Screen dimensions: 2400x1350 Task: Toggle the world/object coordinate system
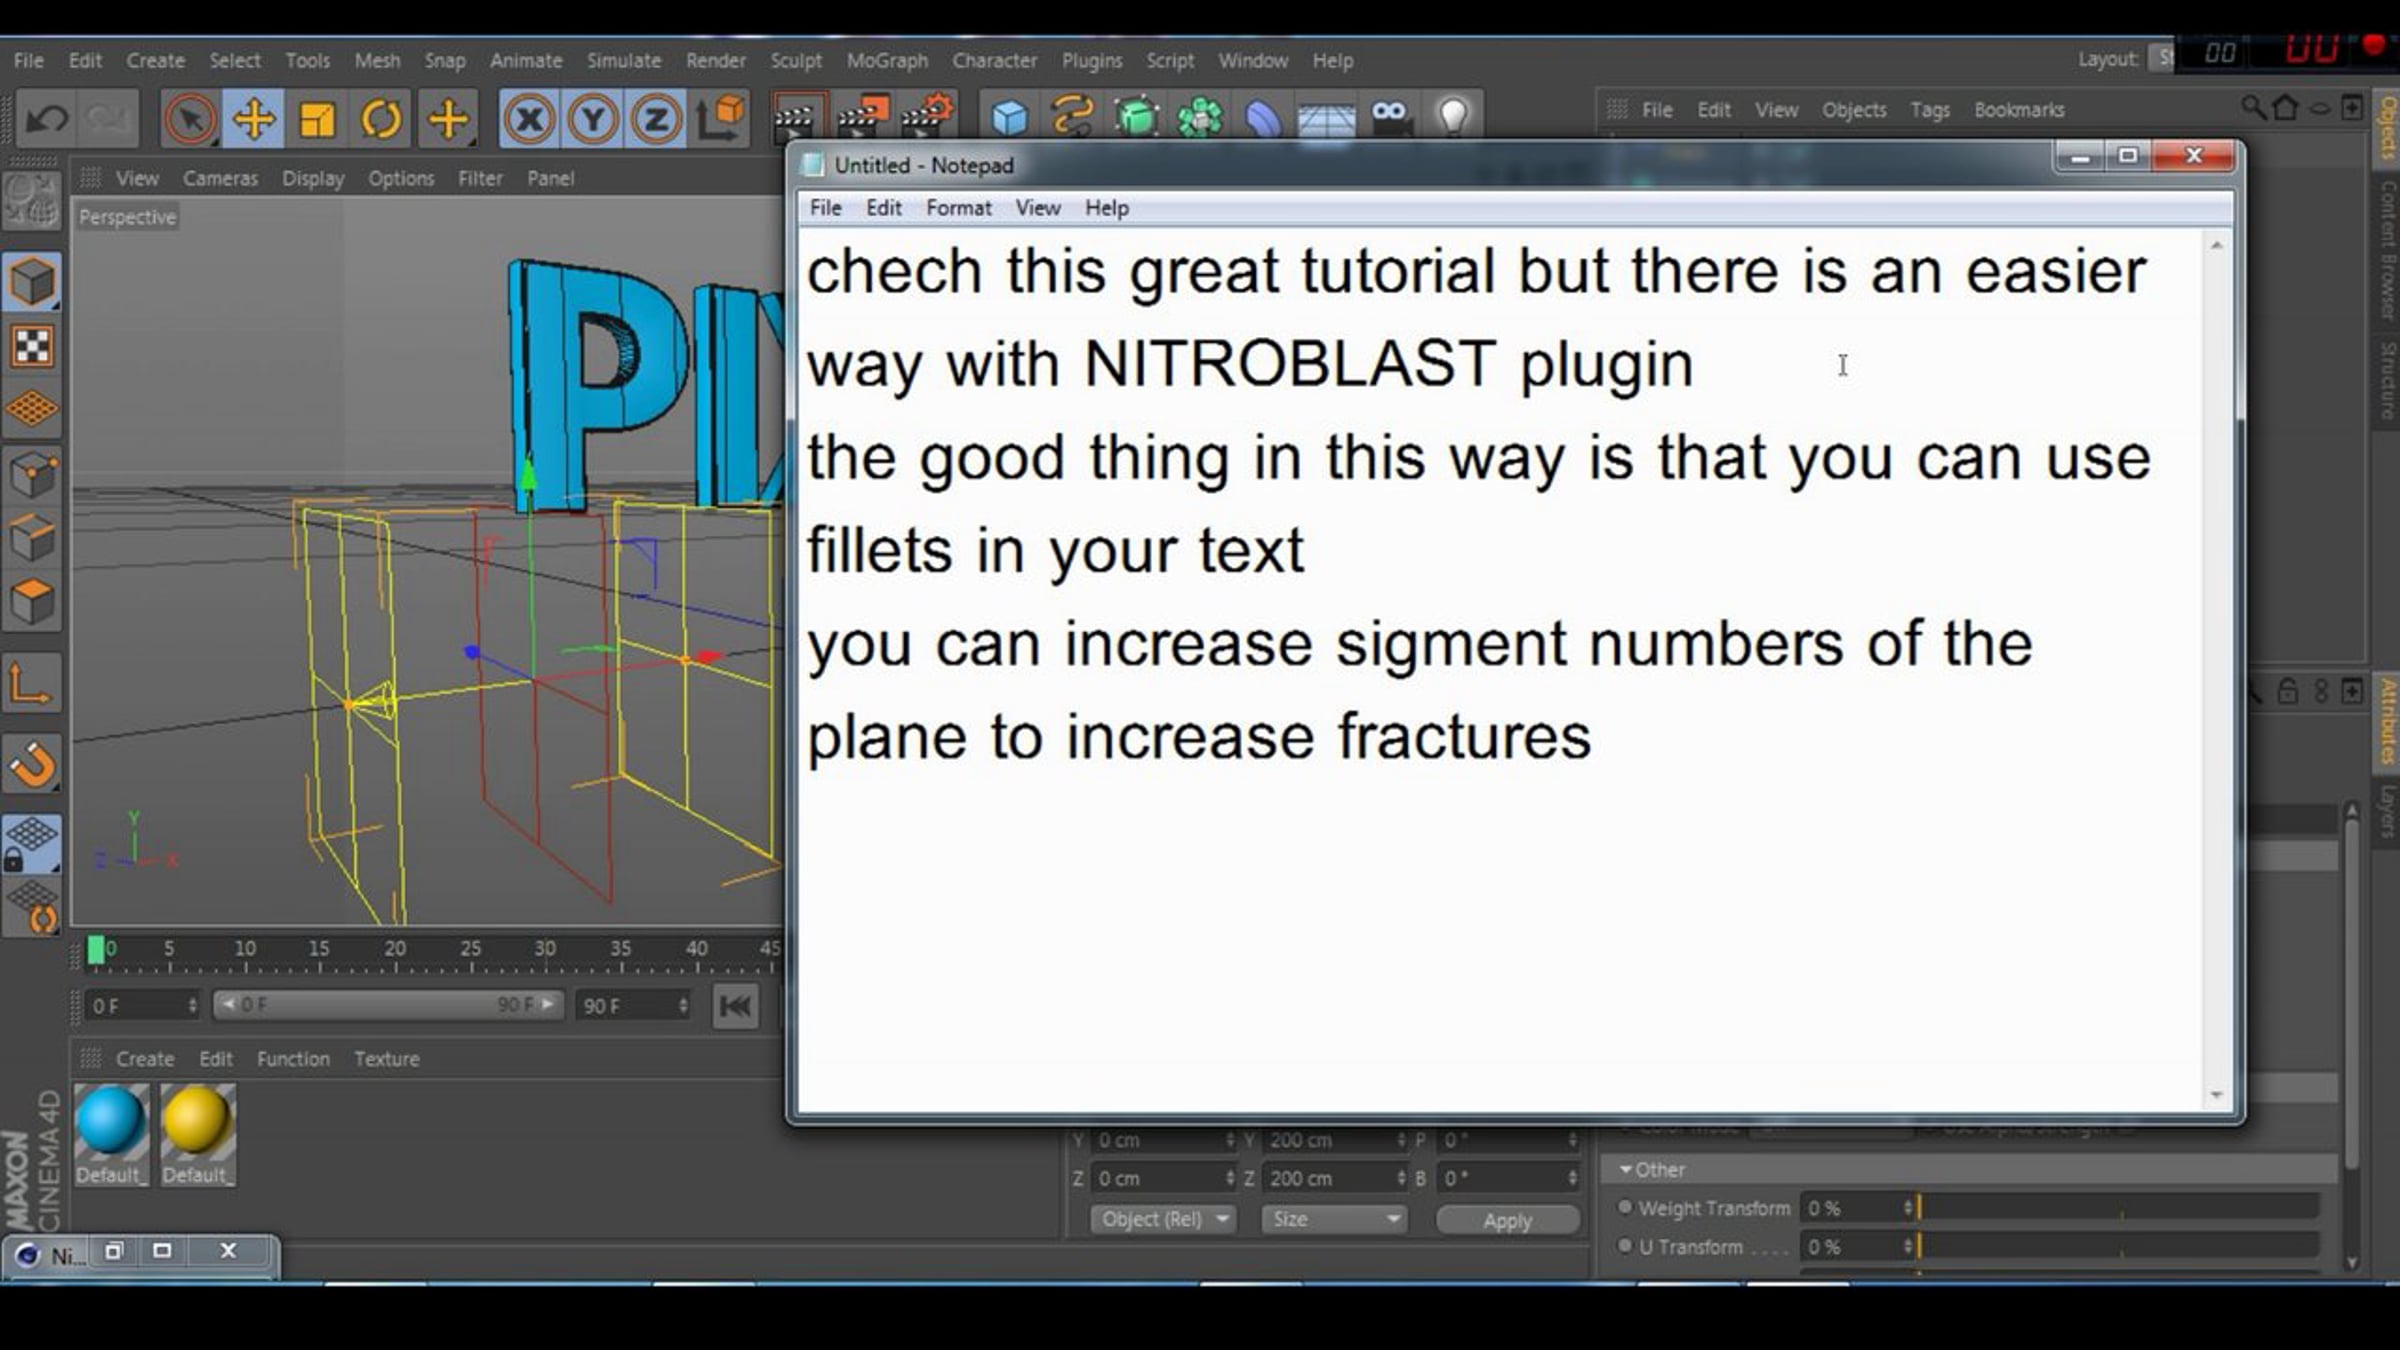[721, 120]
